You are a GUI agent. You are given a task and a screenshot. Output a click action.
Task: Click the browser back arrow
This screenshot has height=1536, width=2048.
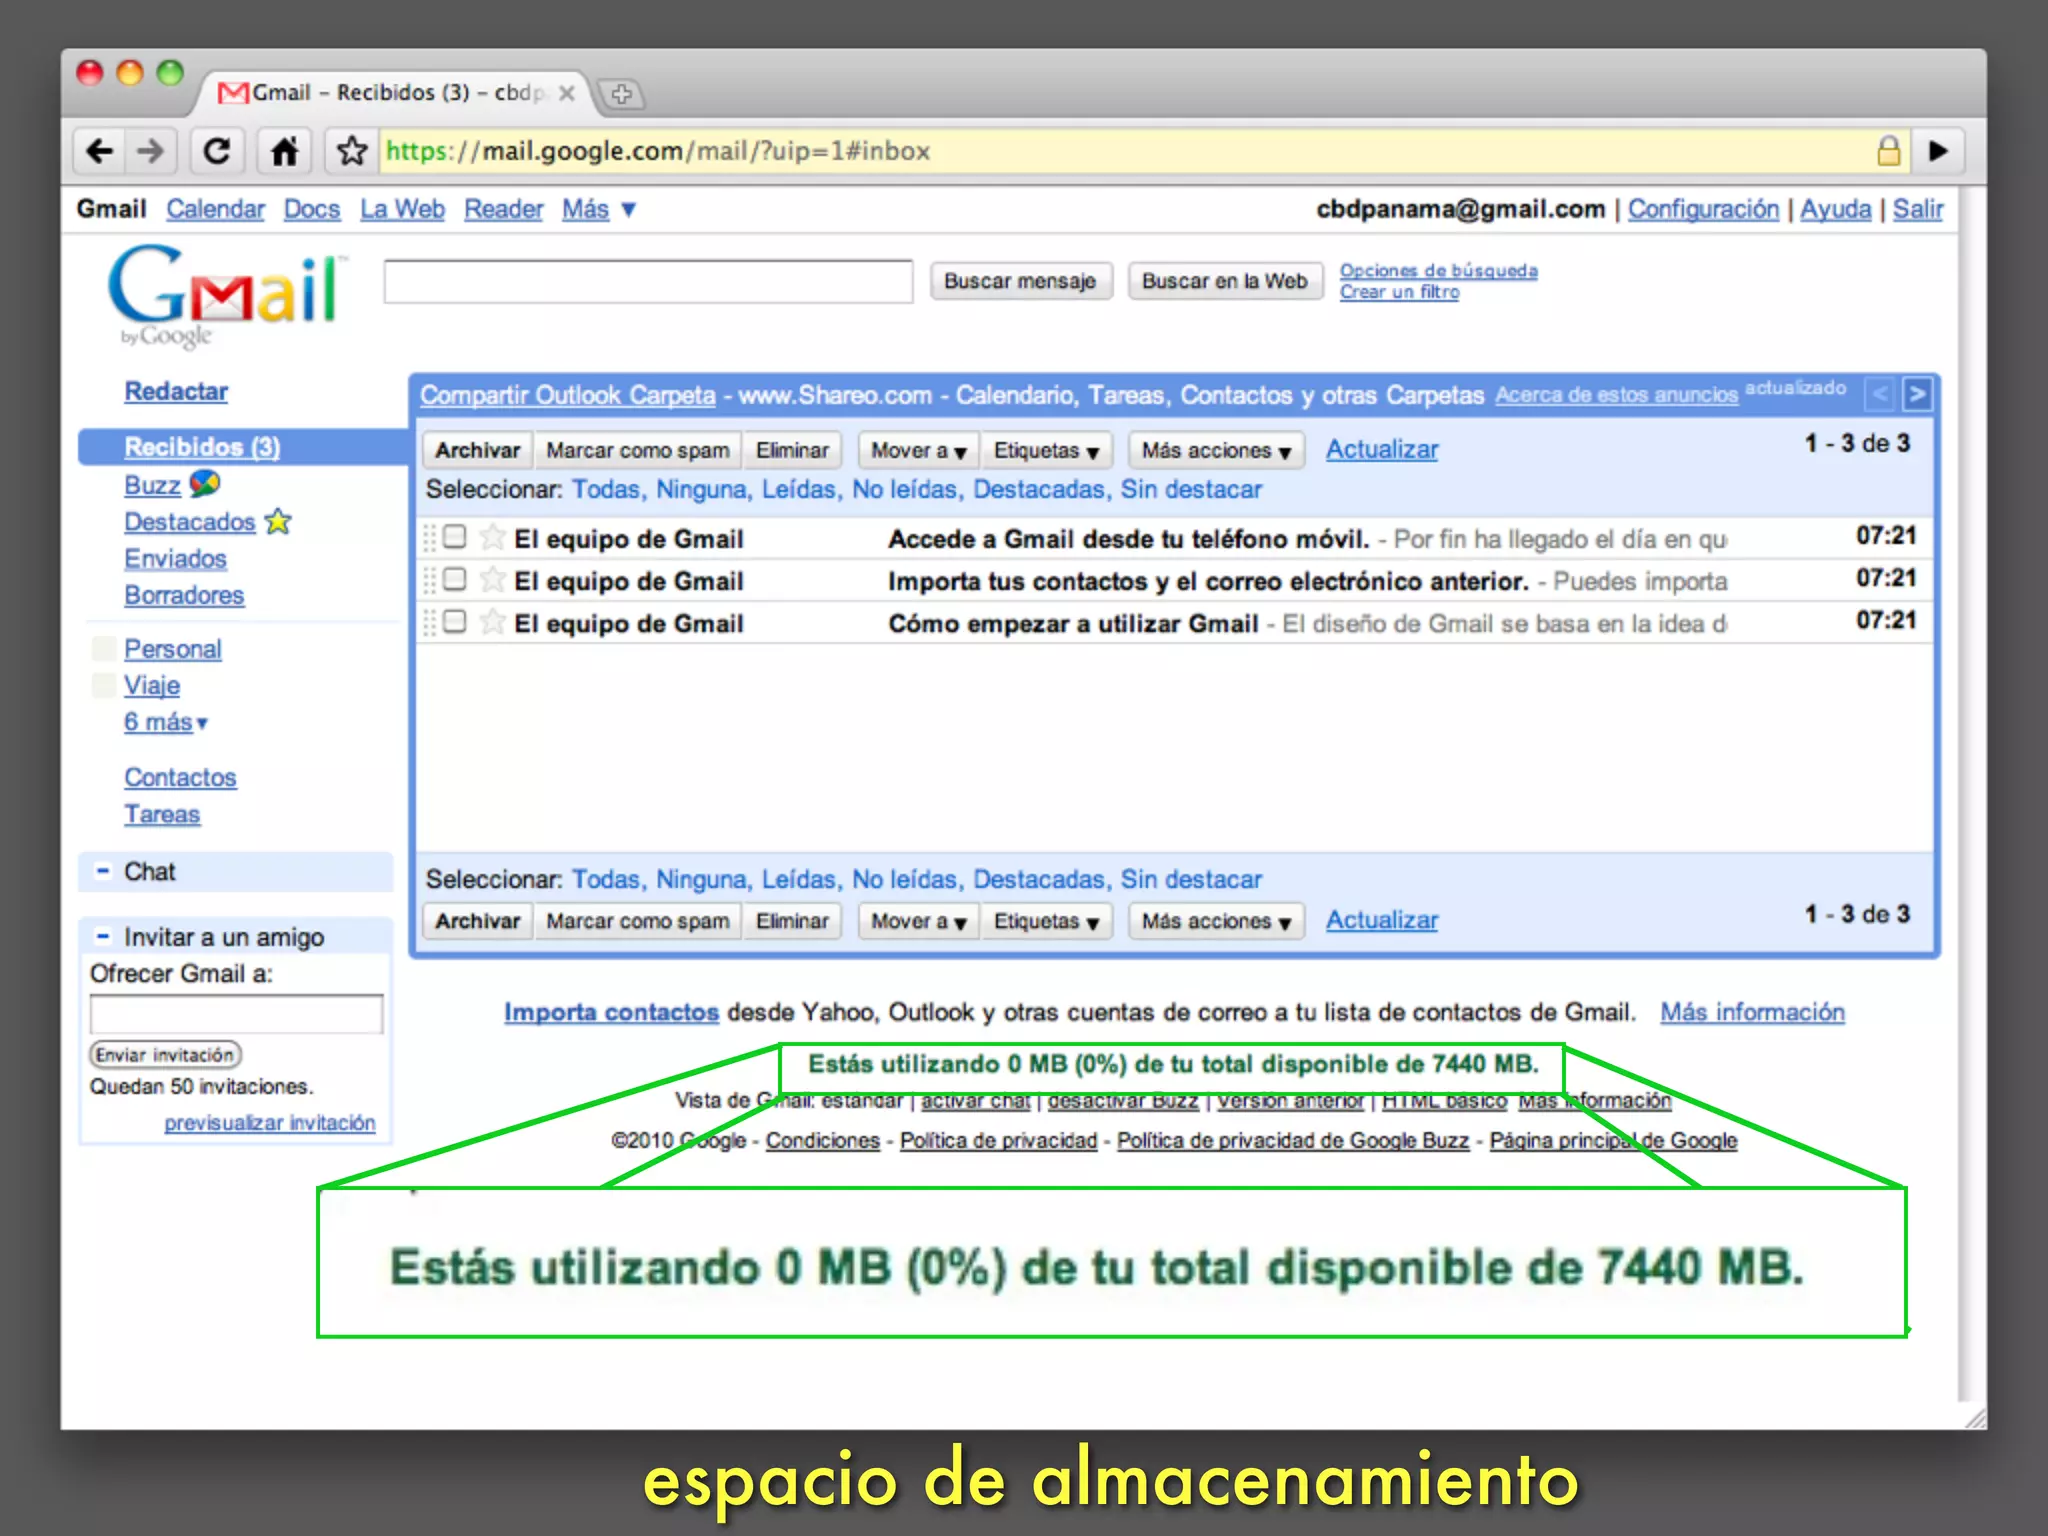99,151
